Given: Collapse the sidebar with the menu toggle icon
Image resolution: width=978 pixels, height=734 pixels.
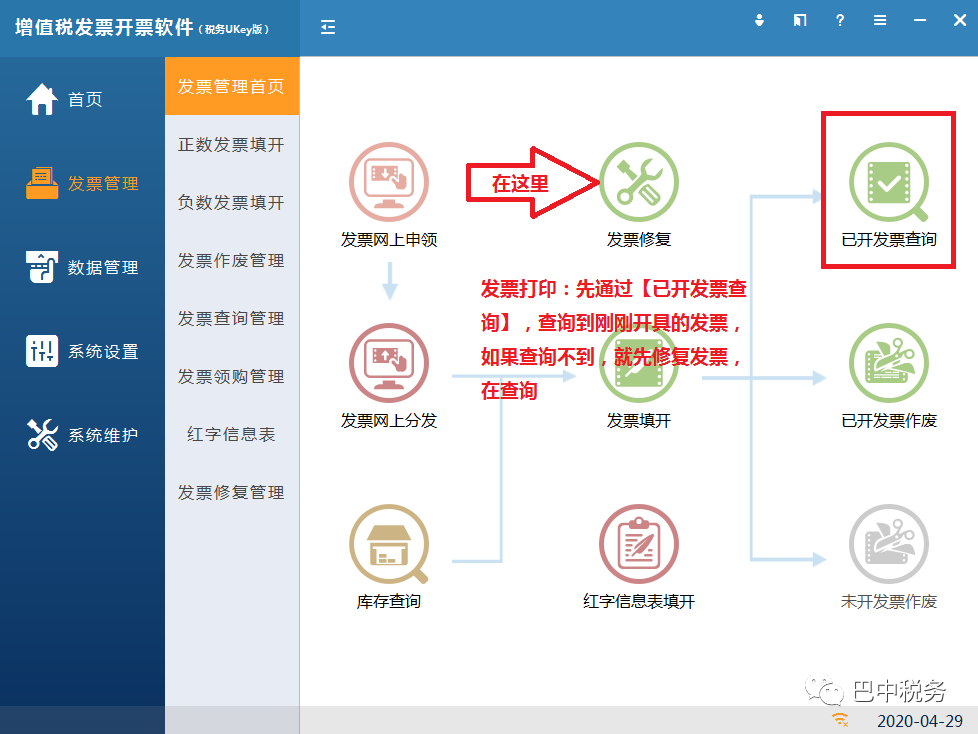Looking at the screenshot, I should 328,27.
